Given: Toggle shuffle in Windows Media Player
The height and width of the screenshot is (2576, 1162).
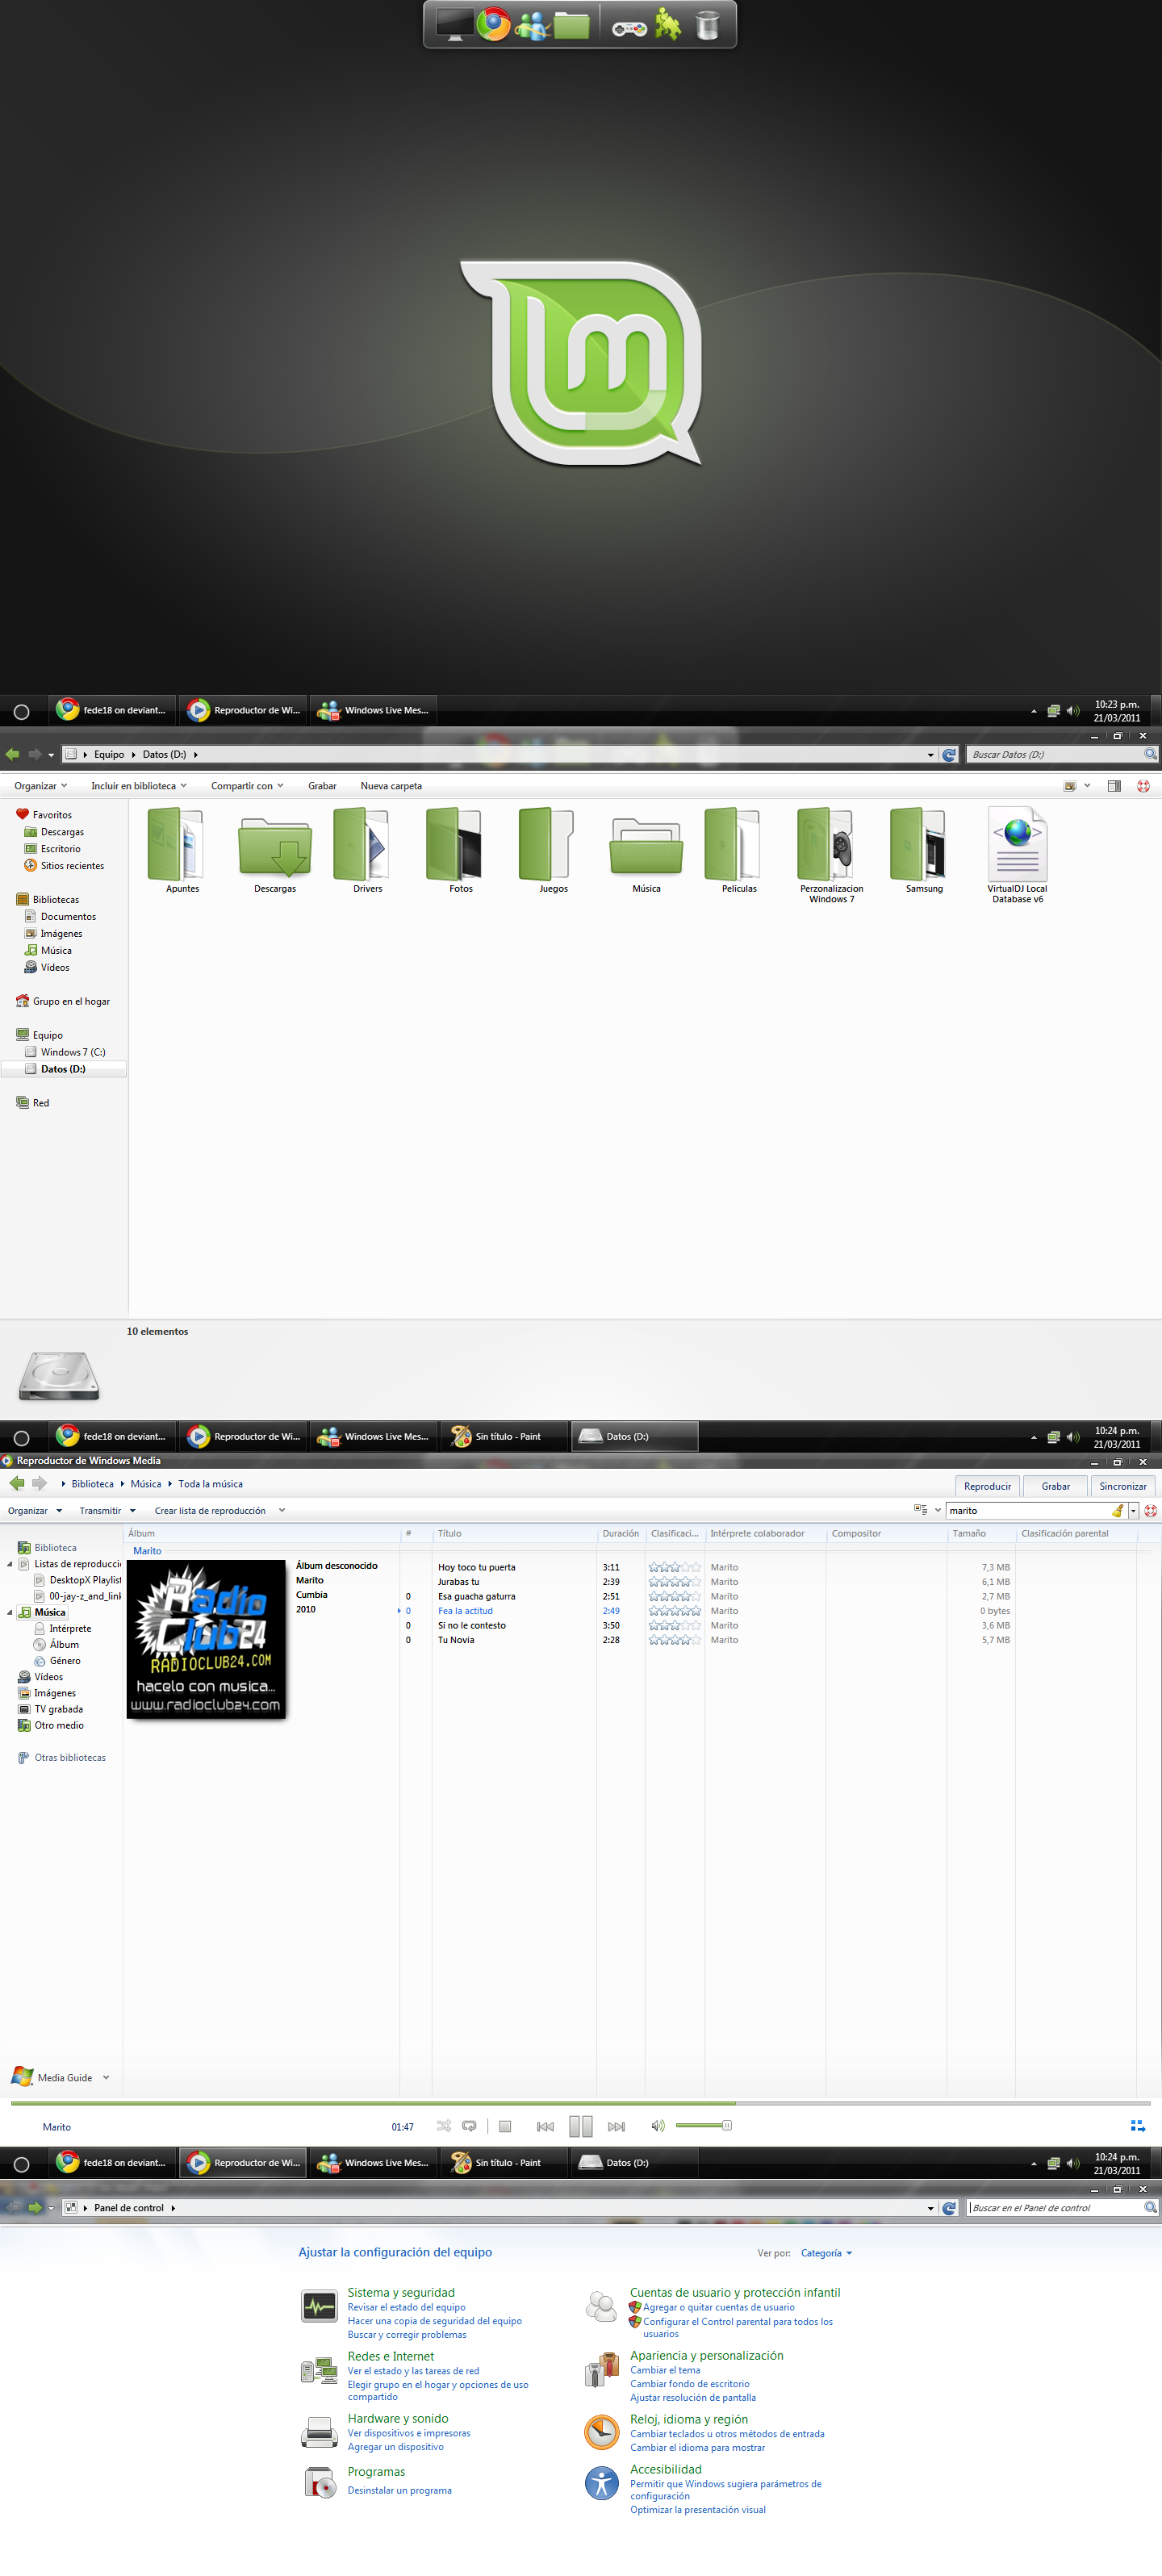Looking at the screenshot, I should 443,2126.
